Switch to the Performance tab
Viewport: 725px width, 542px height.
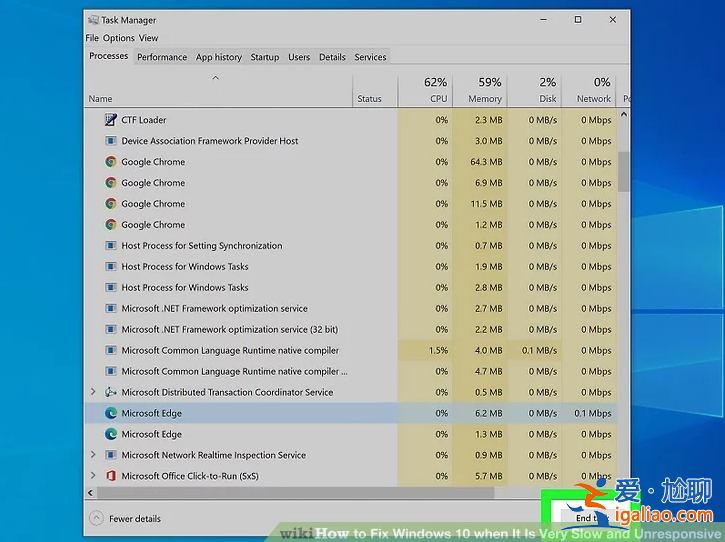[162, 57]
